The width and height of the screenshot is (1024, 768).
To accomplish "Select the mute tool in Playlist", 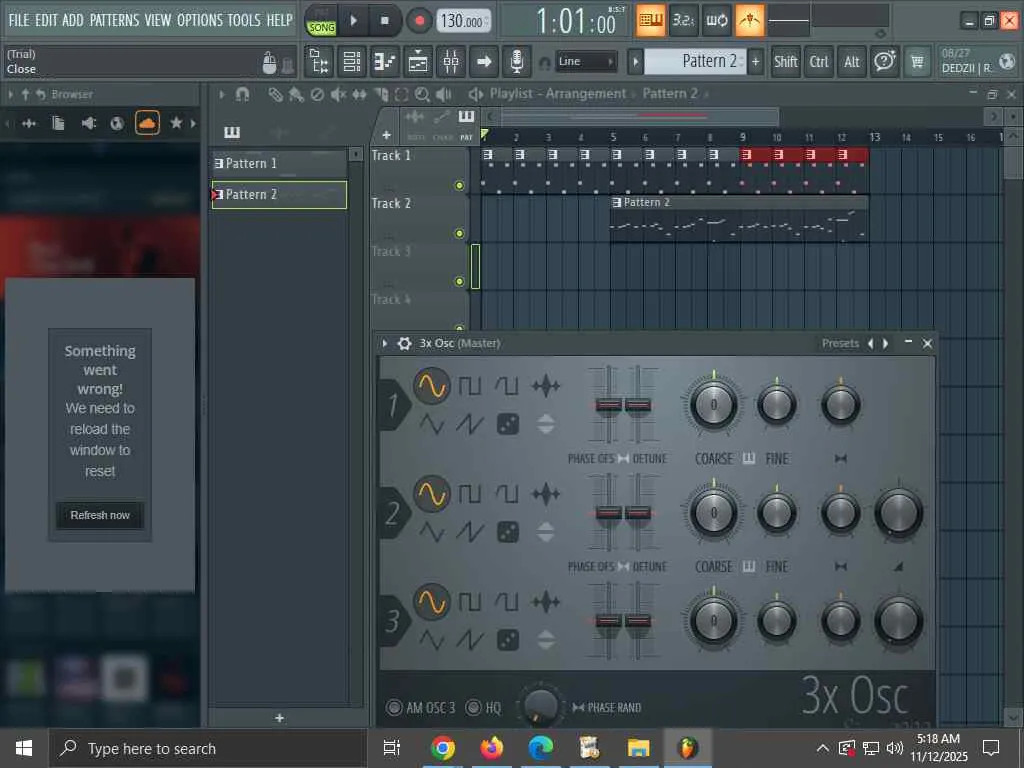I will click(338, 95).
